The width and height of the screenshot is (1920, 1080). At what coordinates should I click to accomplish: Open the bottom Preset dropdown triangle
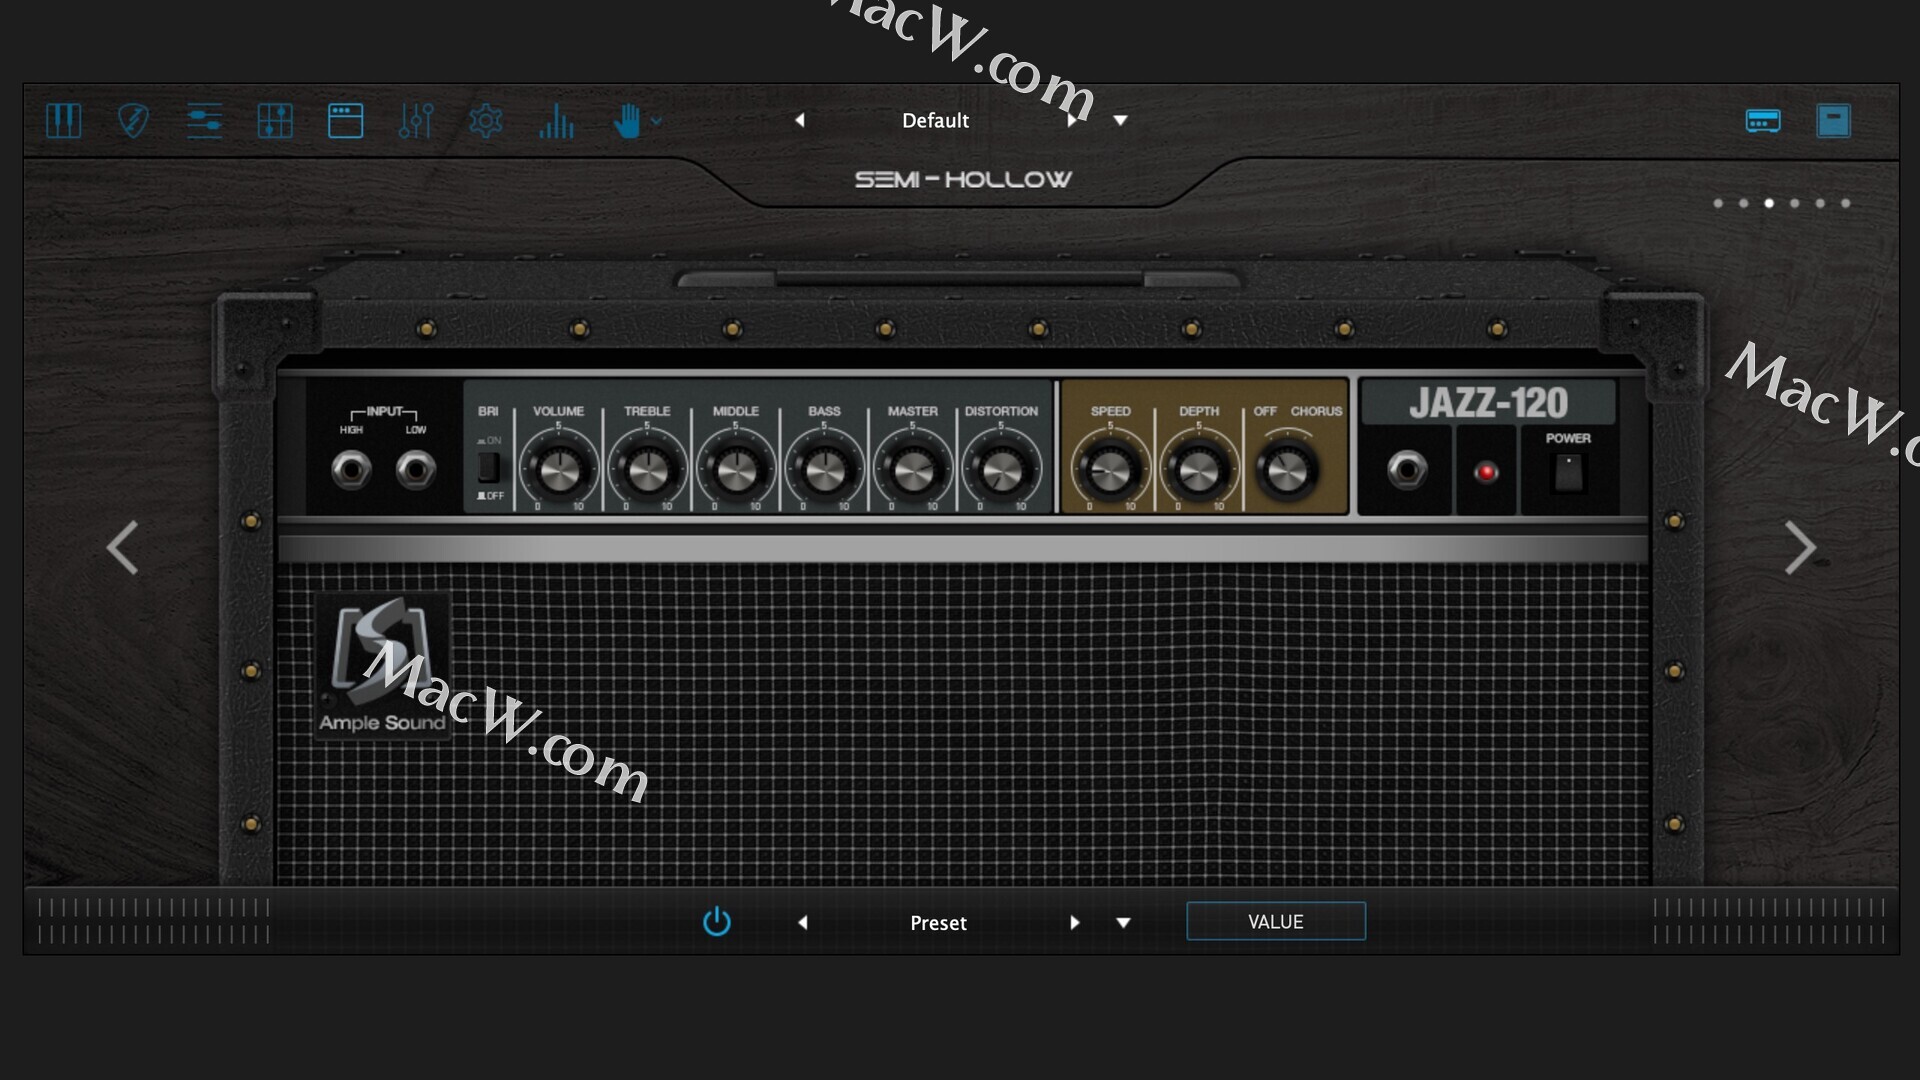(x=1124, y=923)
